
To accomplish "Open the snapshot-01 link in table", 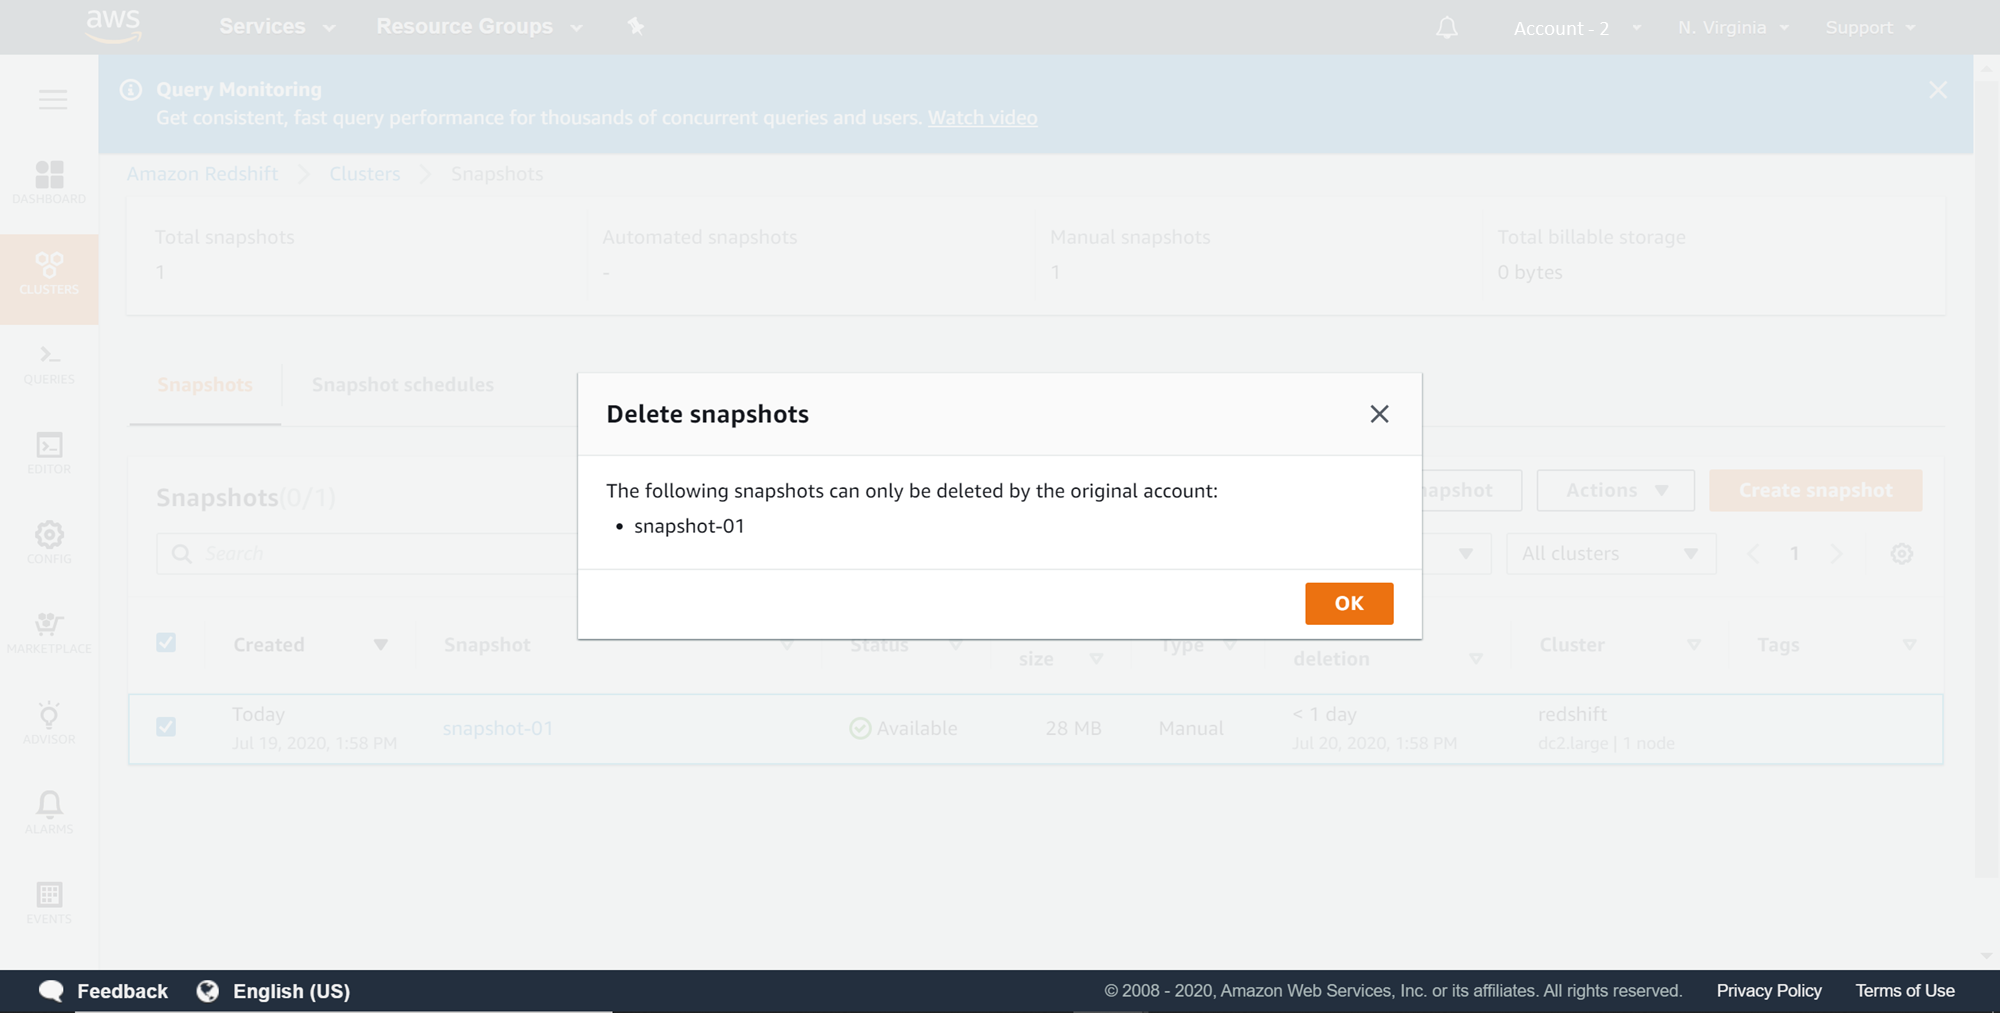I will click(498, 729).
